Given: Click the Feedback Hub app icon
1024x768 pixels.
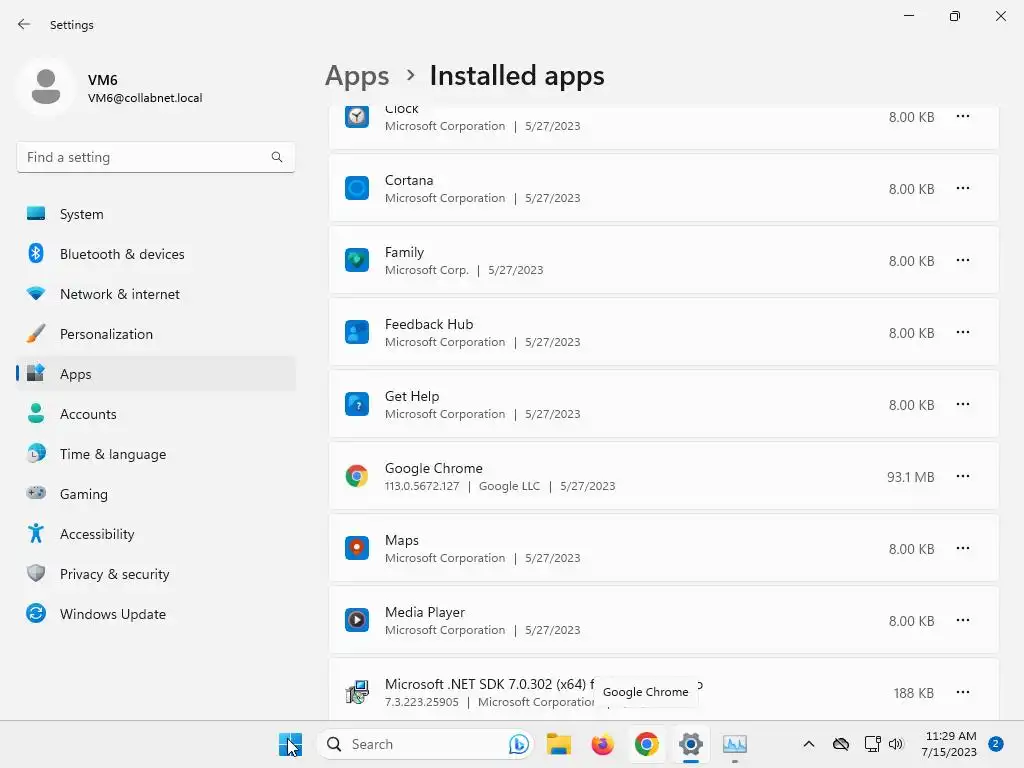Looking at the screenshot, I should 357,332.
